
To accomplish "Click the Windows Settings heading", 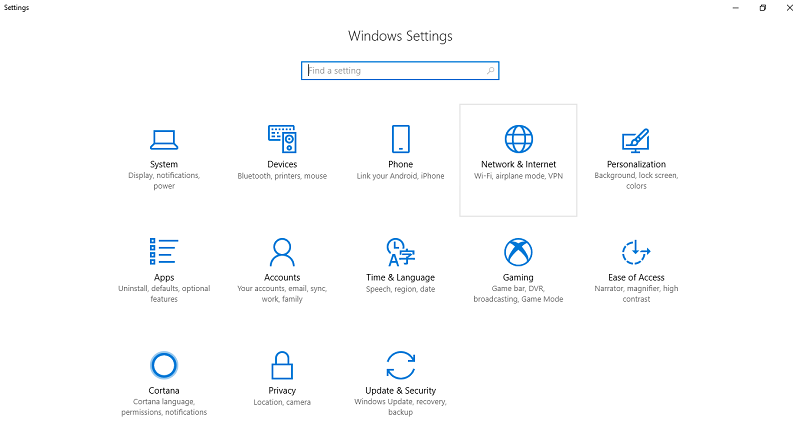I will 401,36.
